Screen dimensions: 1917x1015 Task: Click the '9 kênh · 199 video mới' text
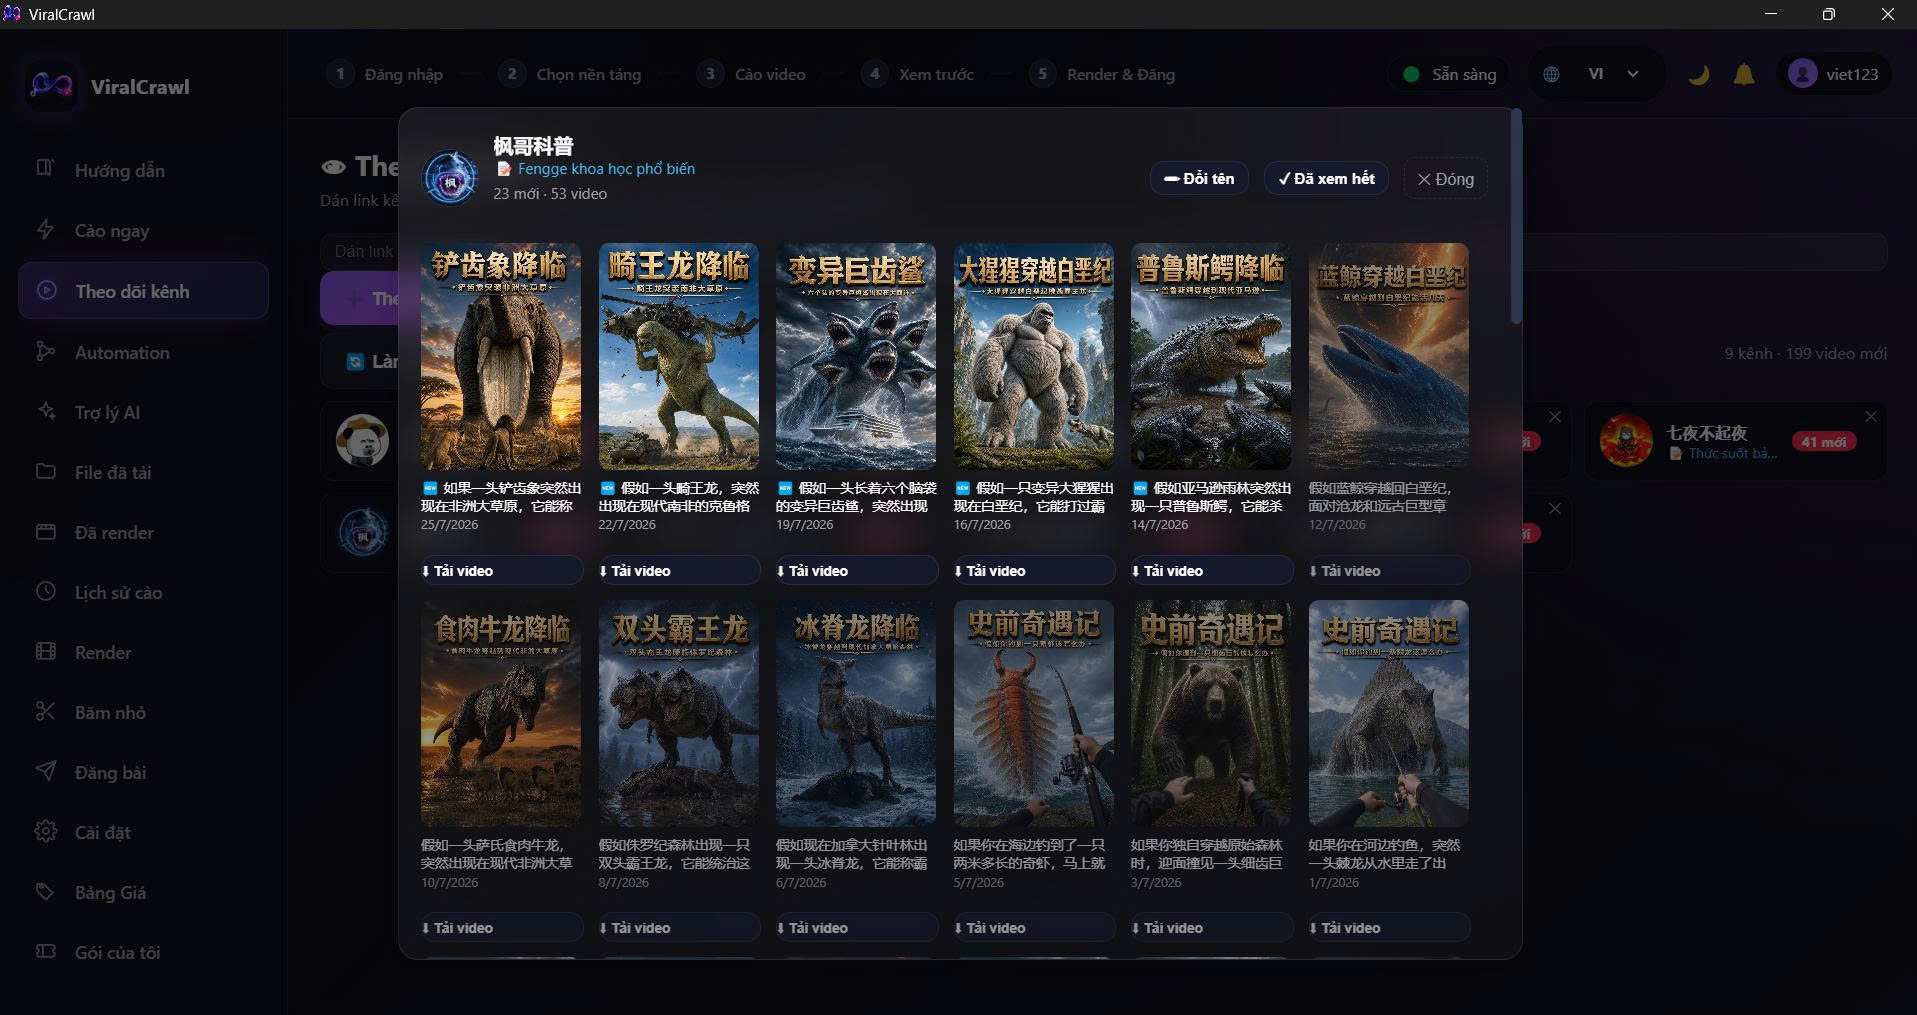[1805, 353]
